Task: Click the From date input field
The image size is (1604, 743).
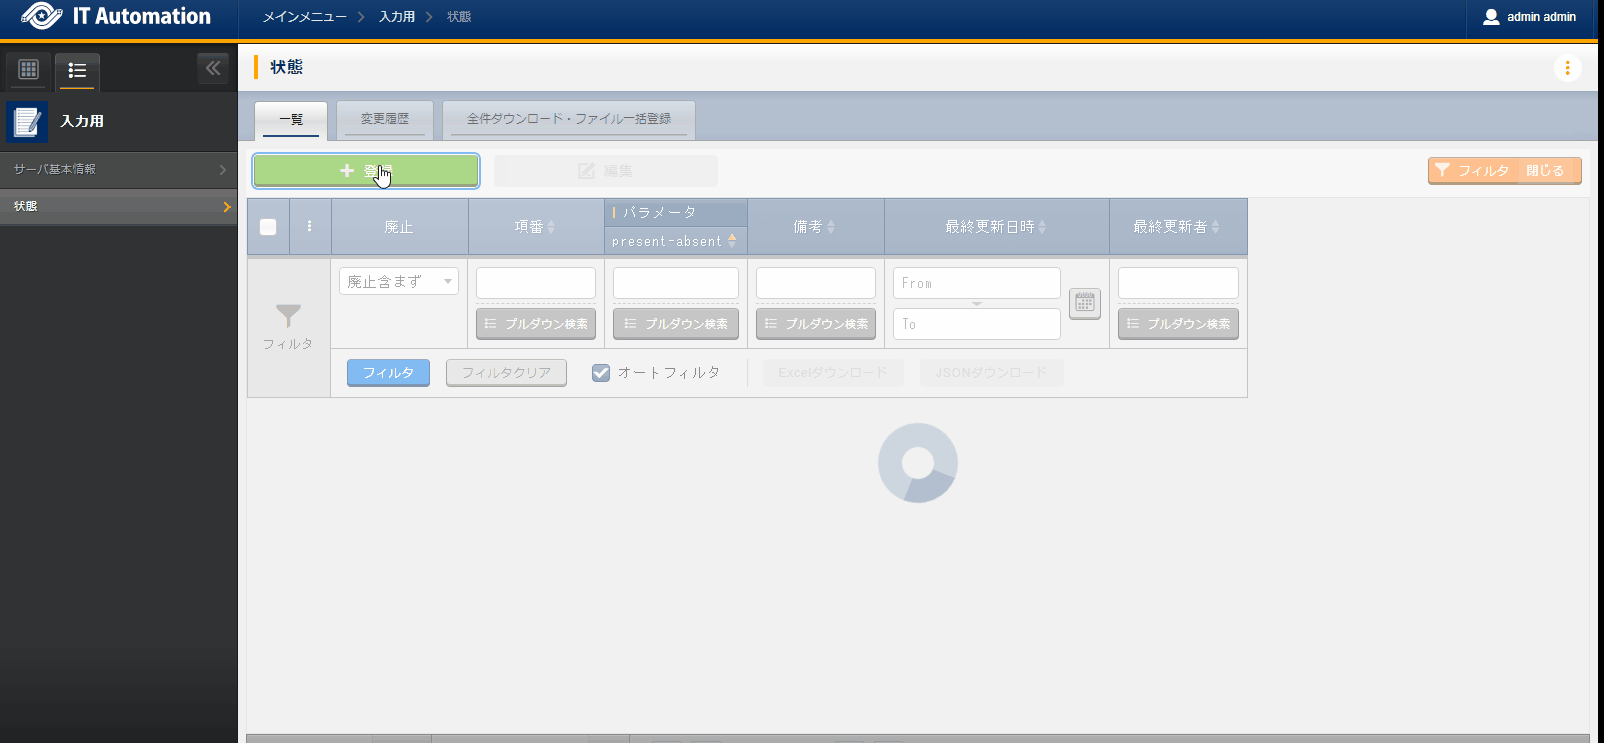Action: [976, 283]
